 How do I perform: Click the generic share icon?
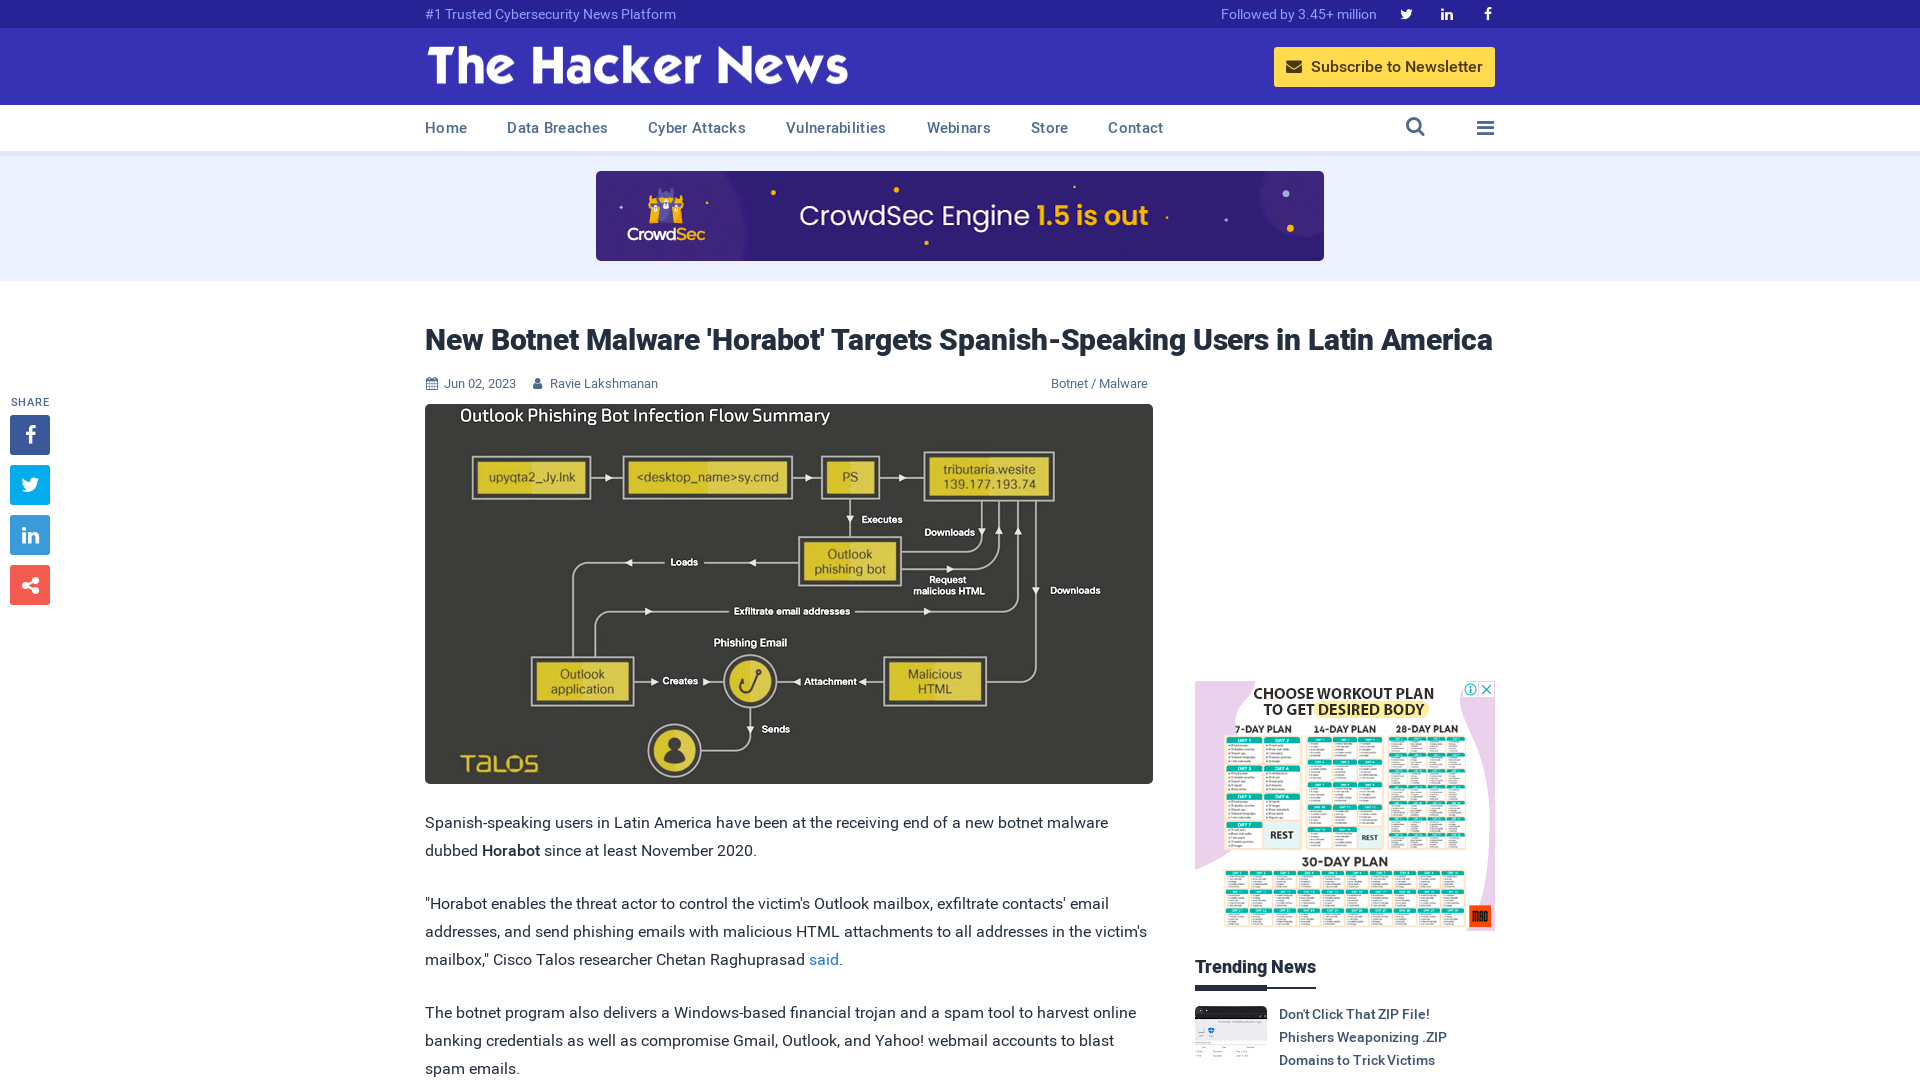(x=30, y=584)
